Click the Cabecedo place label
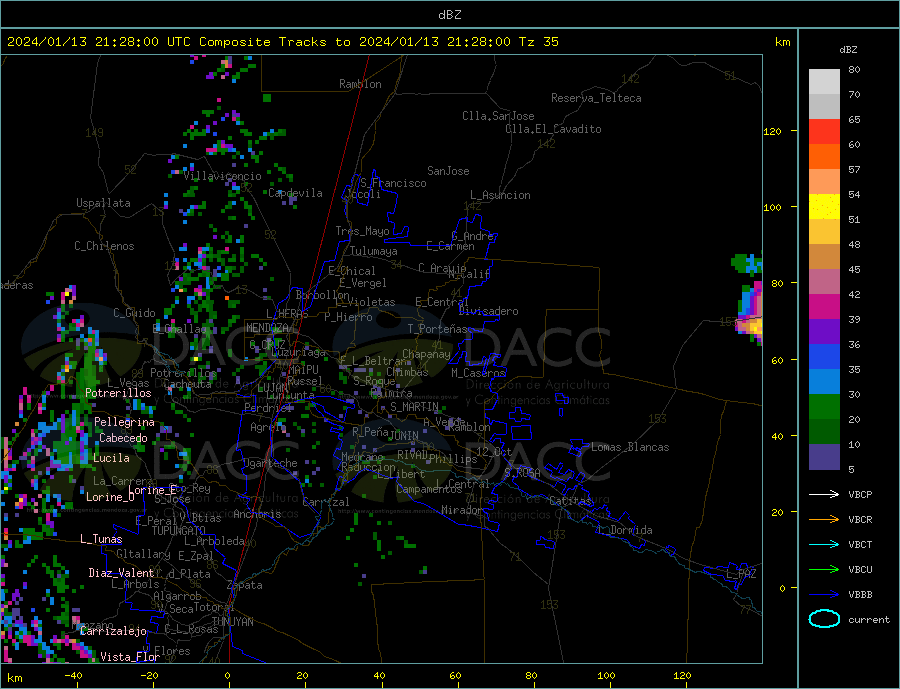900x689 pixels. click(x=123, y=438)
